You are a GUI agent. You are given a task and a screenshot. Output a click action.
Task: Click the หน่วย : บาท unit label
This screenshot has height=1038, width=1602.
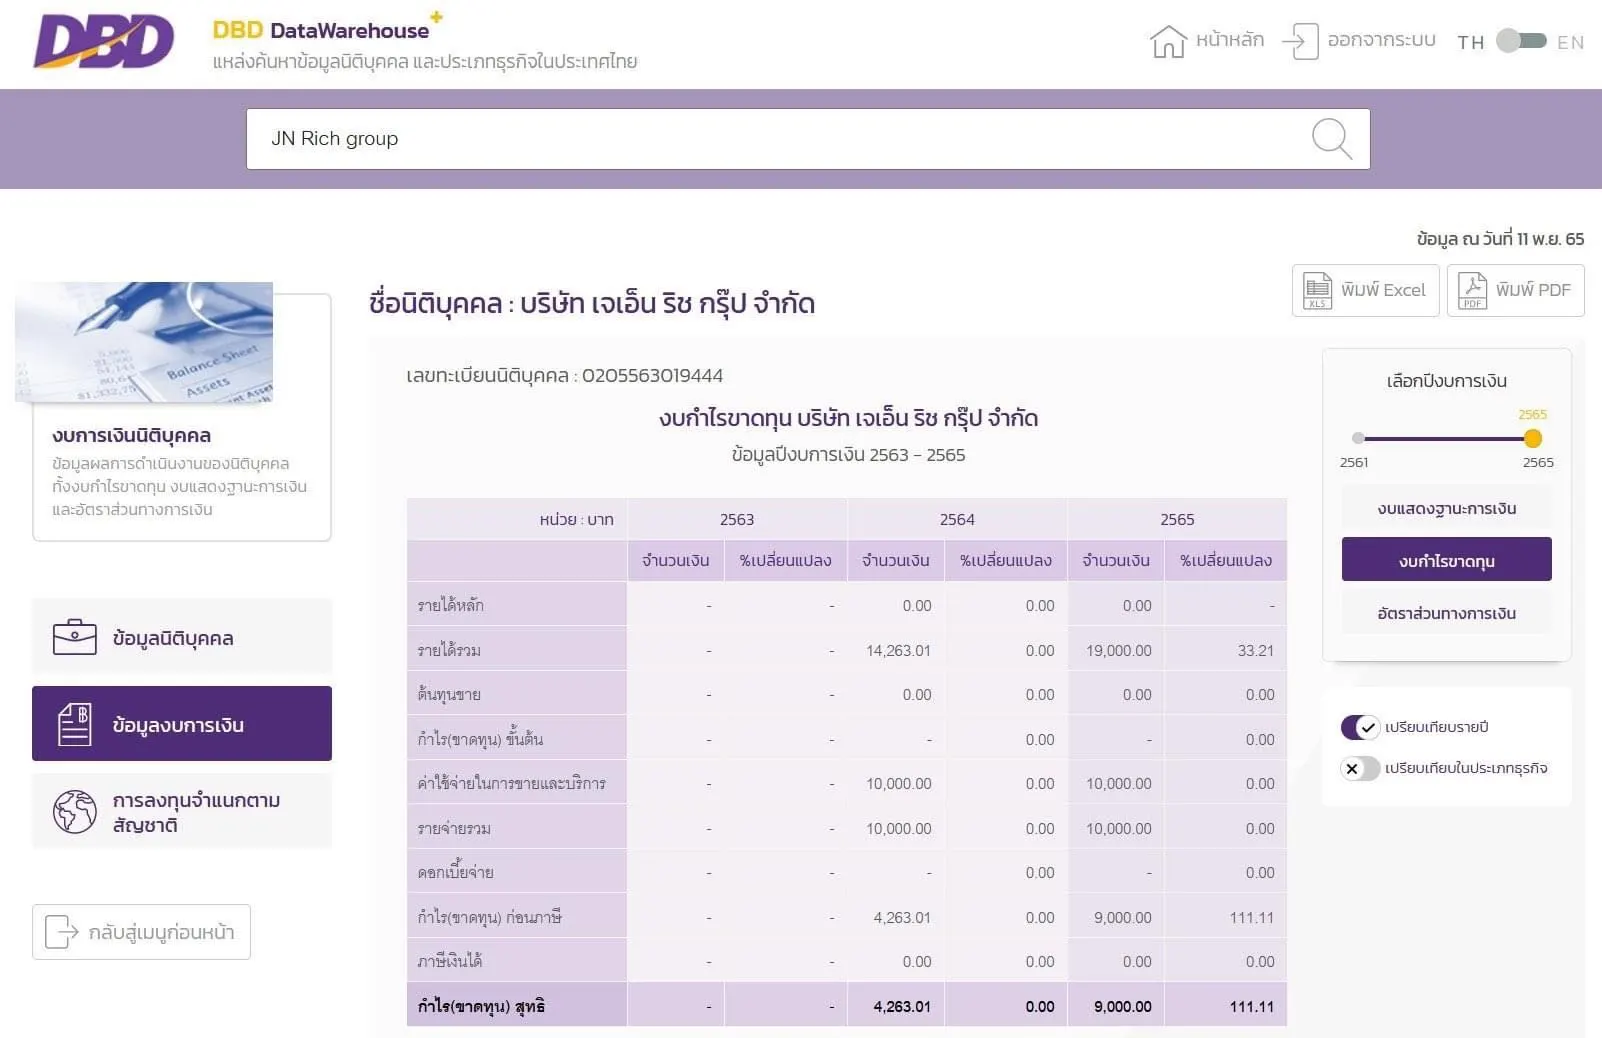pyautogui.click(x=576, y=520)
